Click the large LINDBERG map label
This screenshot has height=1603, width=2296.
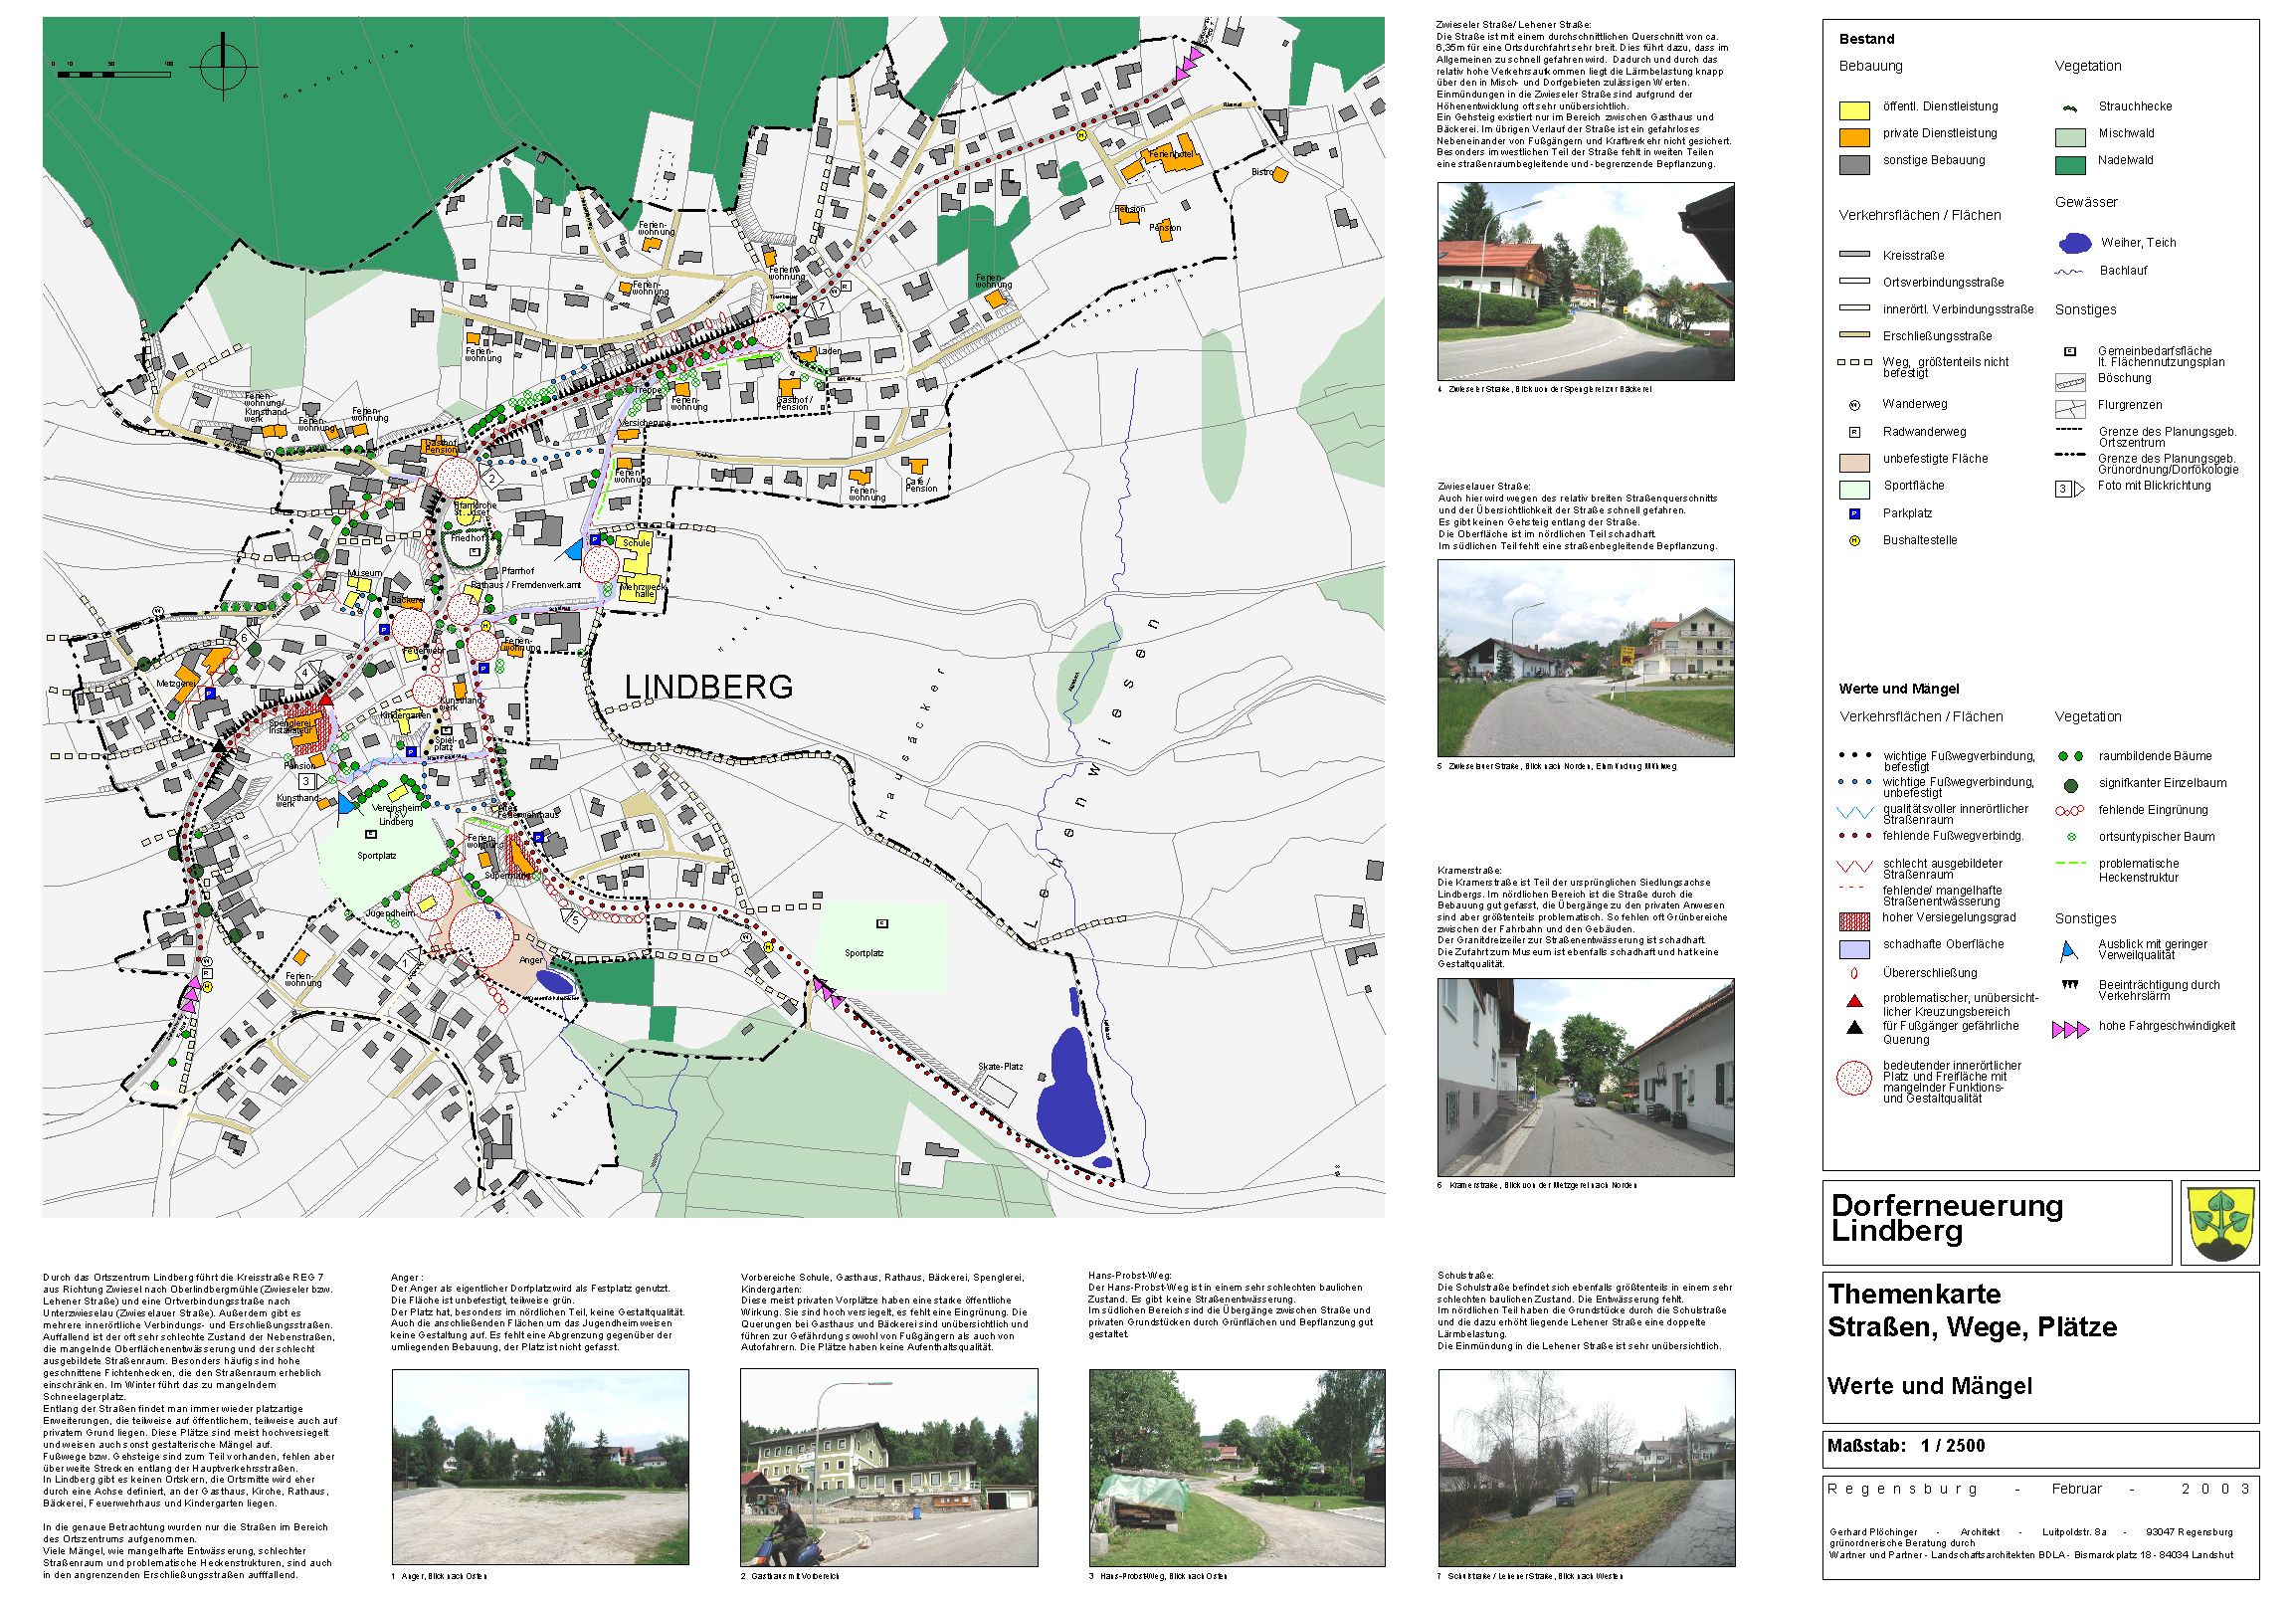point(708,687)
